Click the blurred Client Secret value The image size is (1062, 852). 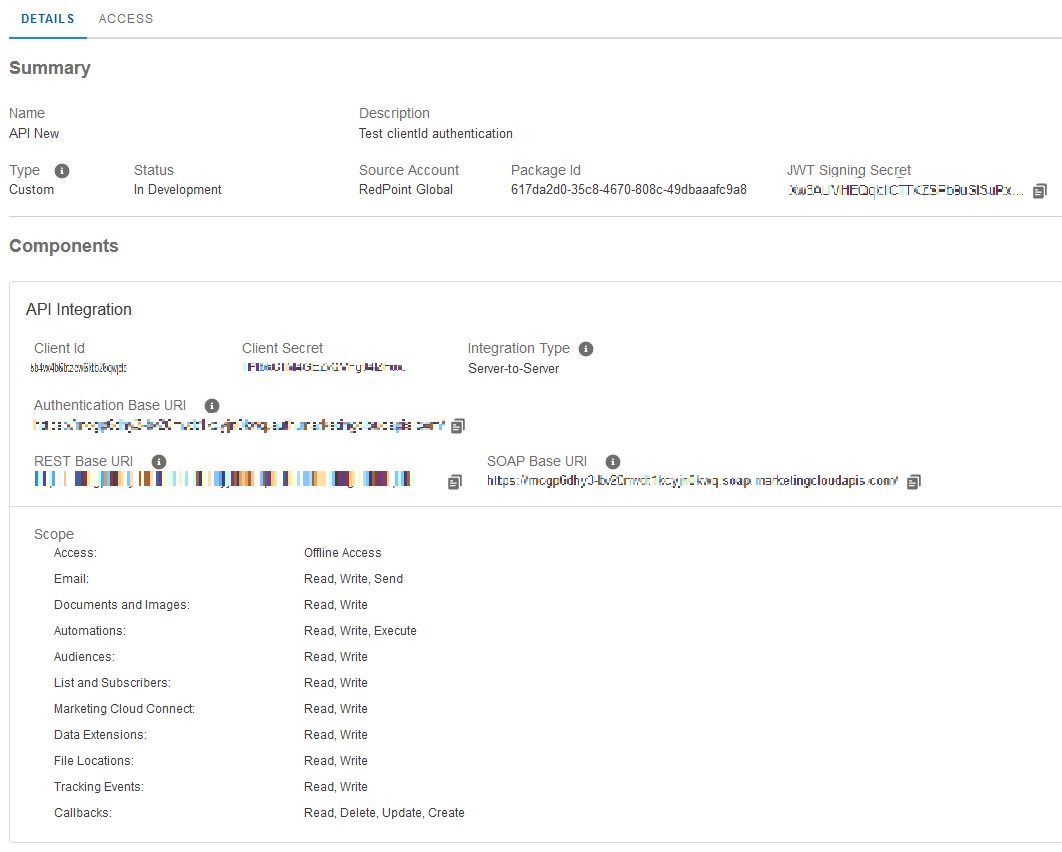pyautogui.click(x=323, y=368)
